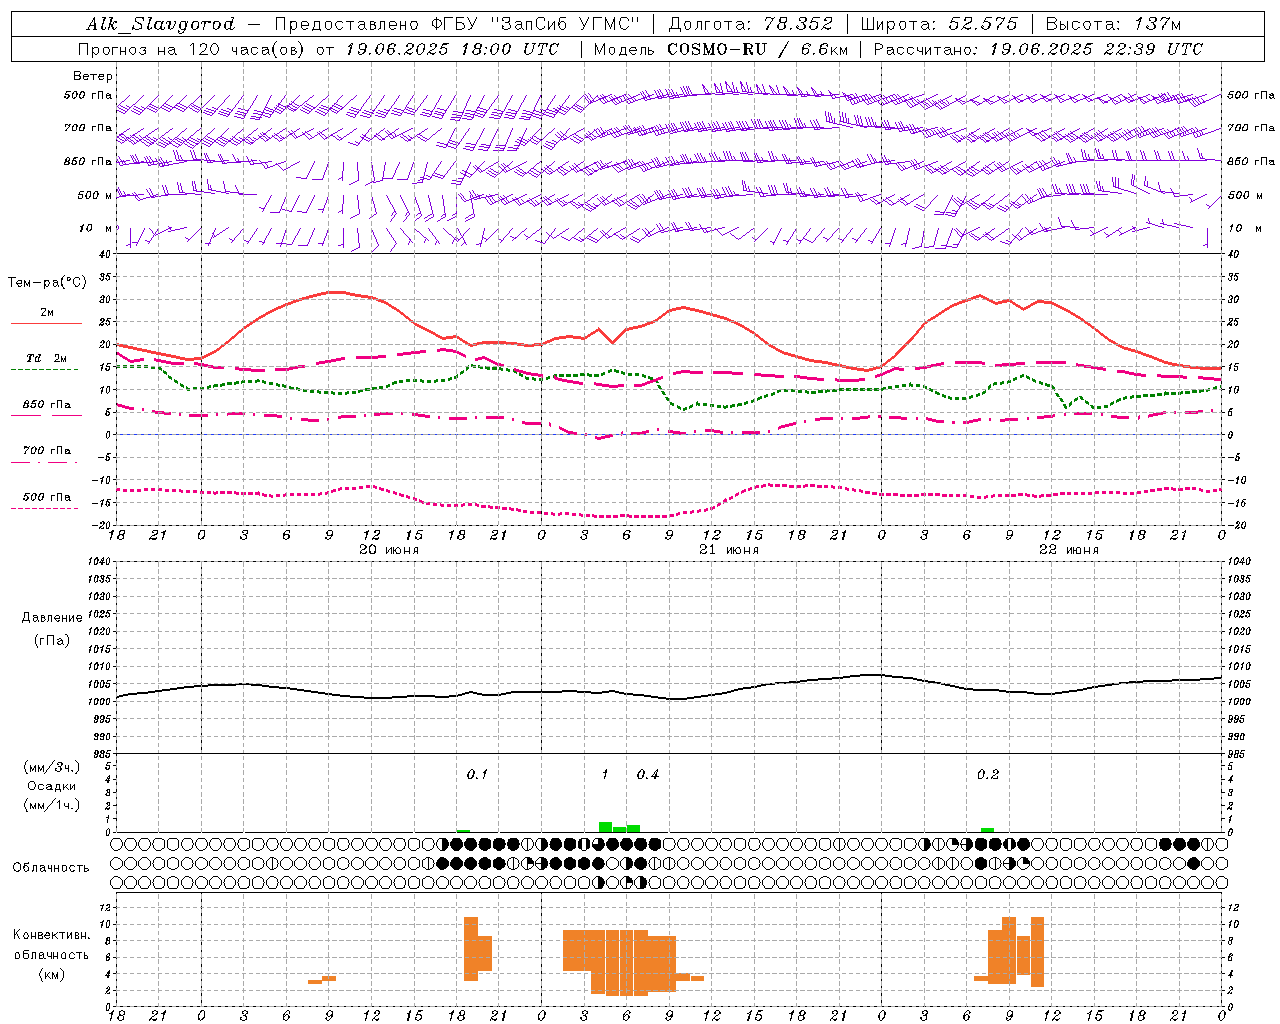Select the Ветер wind panel label

click(93, 76)
